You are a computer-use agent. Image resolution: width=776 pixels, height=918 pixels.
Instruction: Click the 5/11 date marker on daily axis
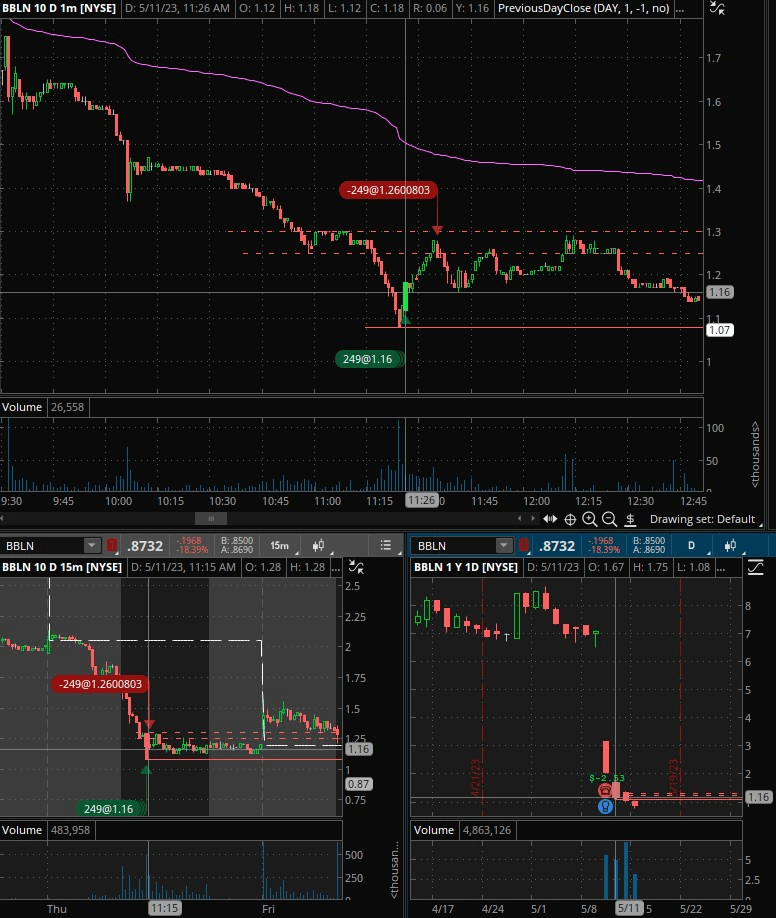coord(629,908)
